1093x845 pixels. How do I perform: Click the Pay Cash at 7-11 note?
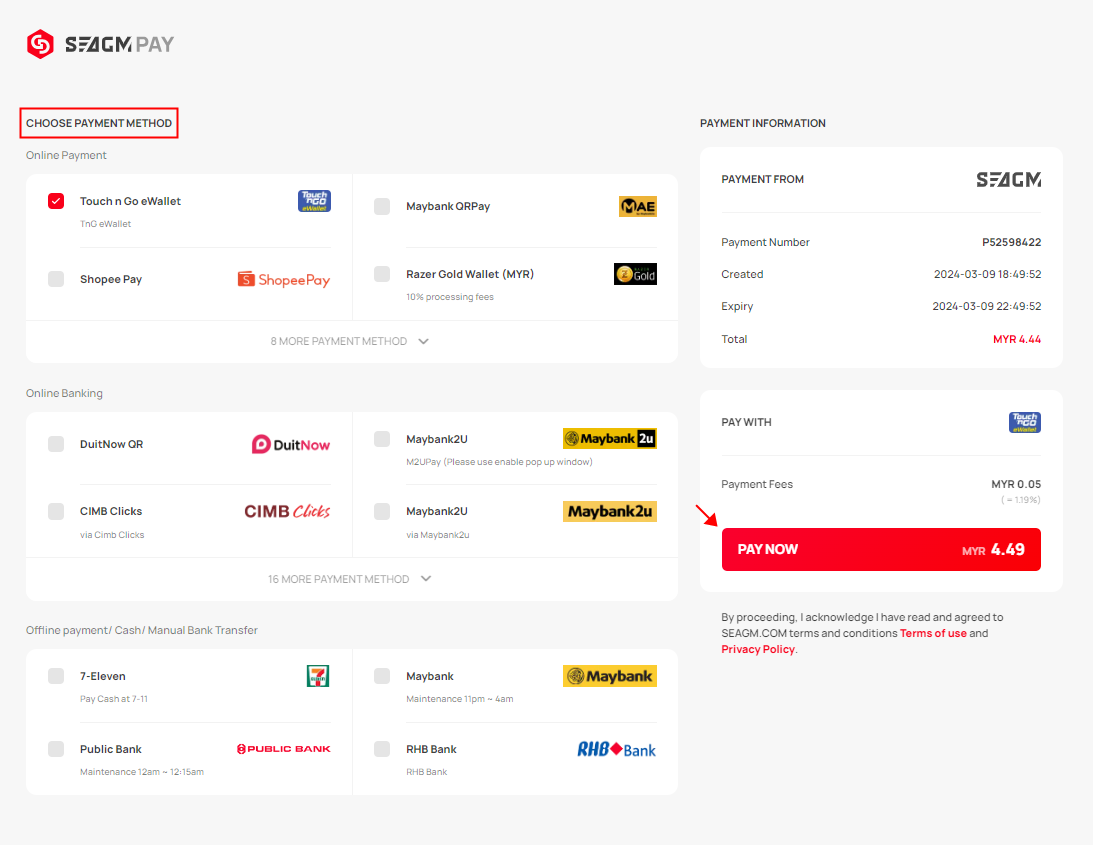coord(114,699)
